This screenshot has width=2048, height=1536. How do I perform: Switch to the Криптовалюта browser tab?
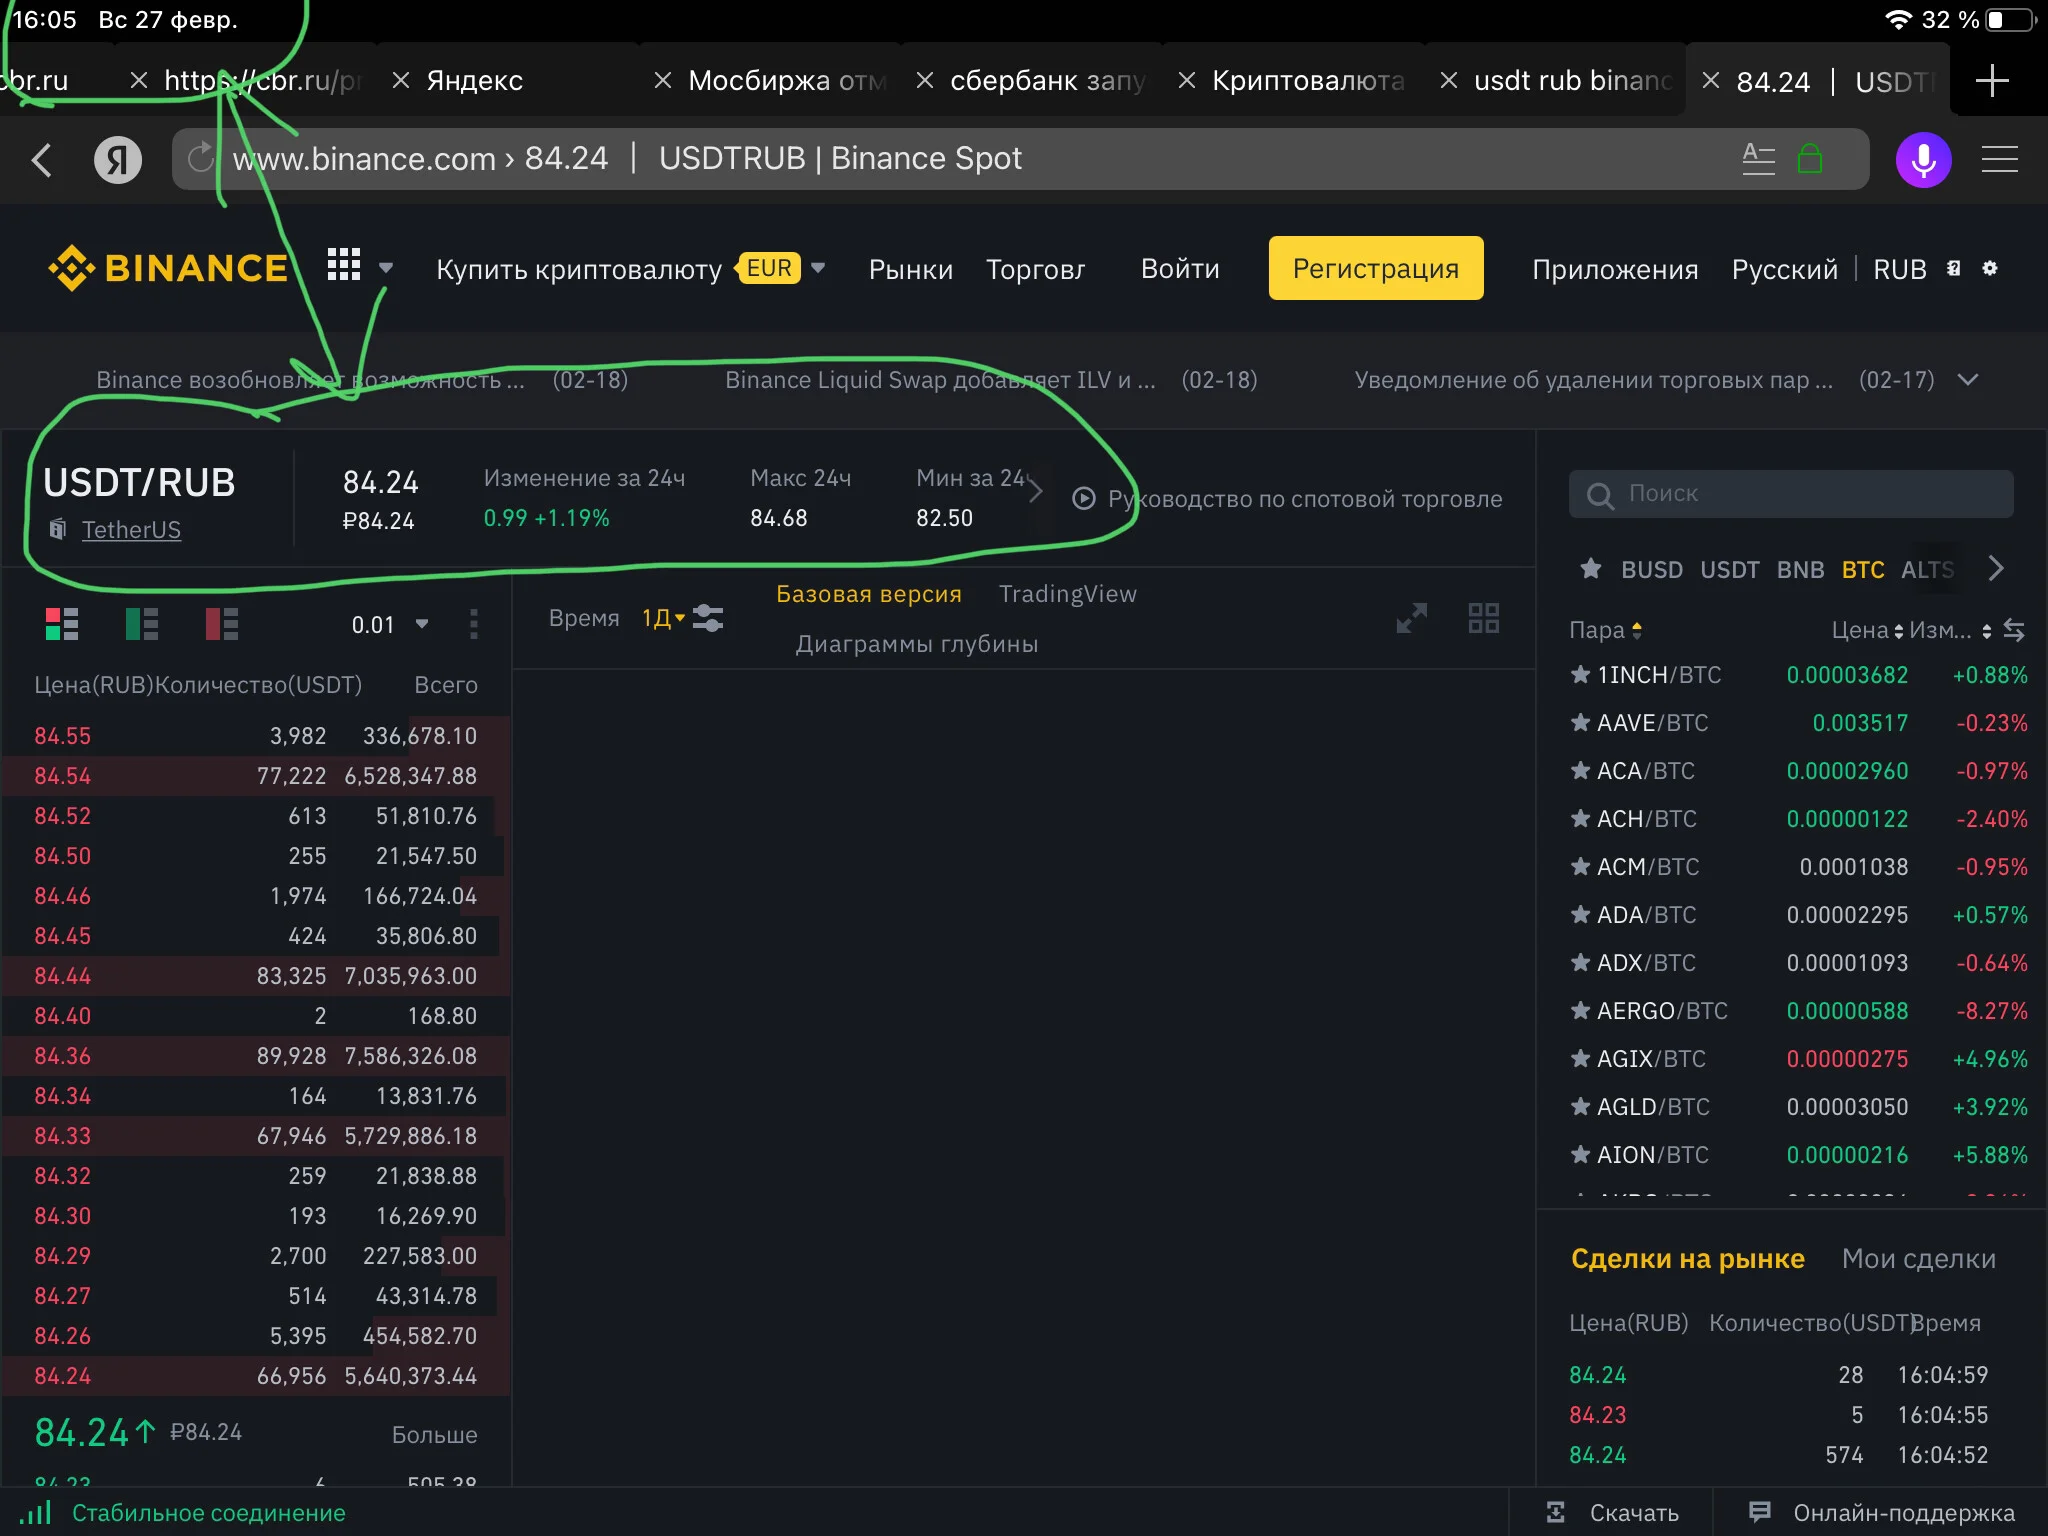(x=1308, y=81)
